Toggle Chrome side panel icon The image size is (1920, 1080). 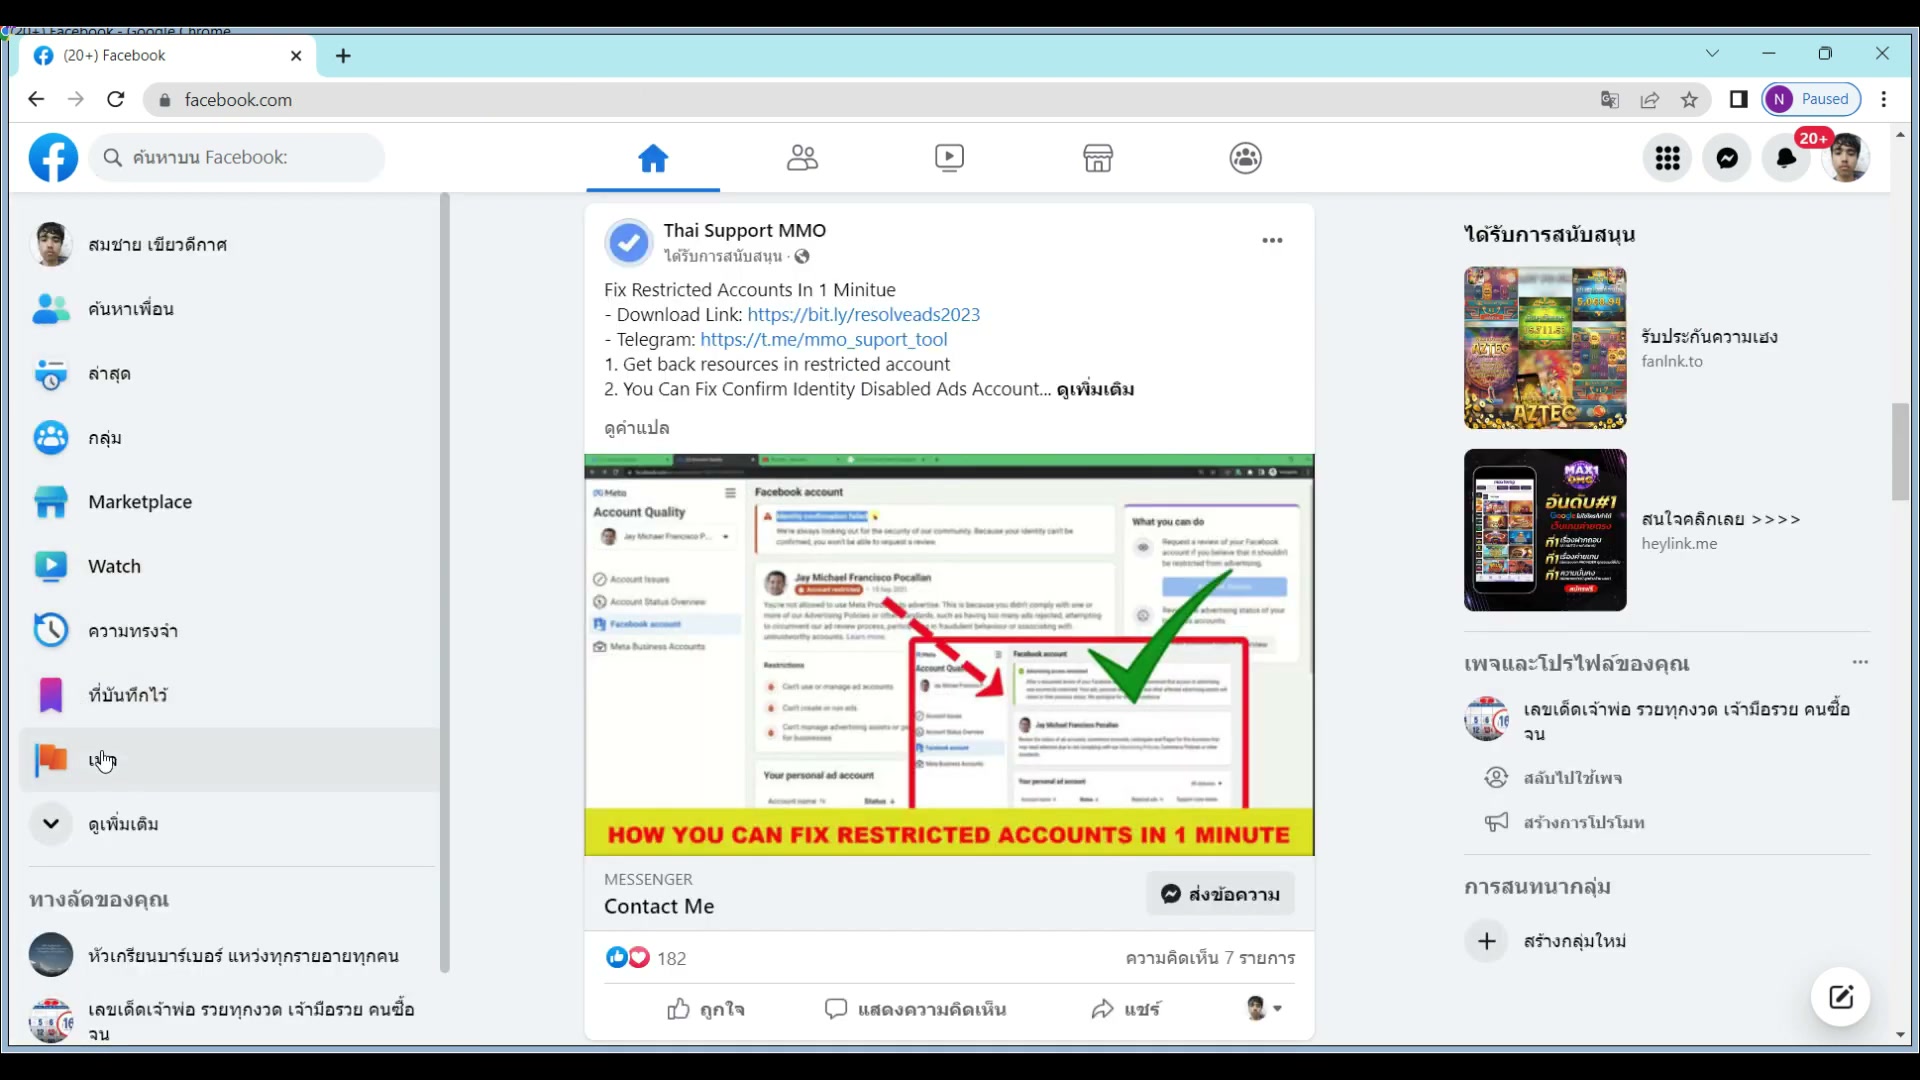tap(1738, 99)
